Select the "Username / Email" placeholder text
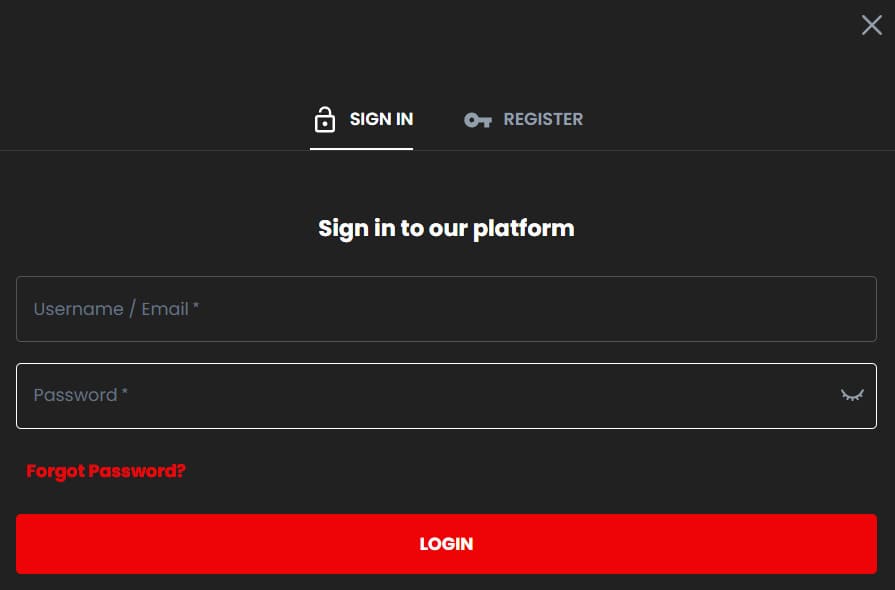 (110, 309)
